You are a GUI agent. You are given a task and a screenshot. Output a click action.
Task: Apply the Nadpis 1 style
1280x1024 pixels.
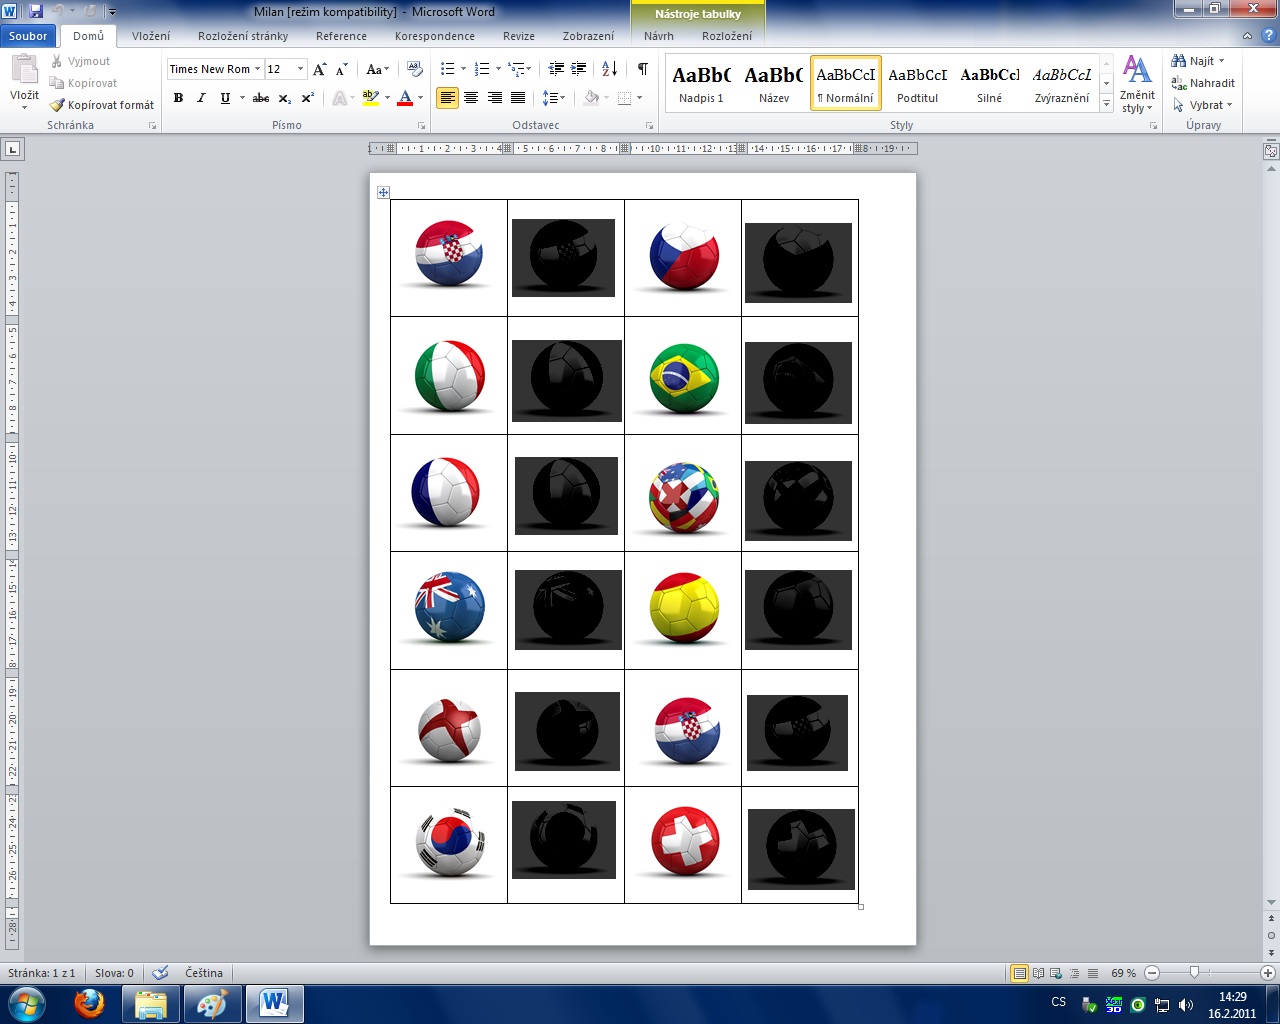(x=701, y=83)
